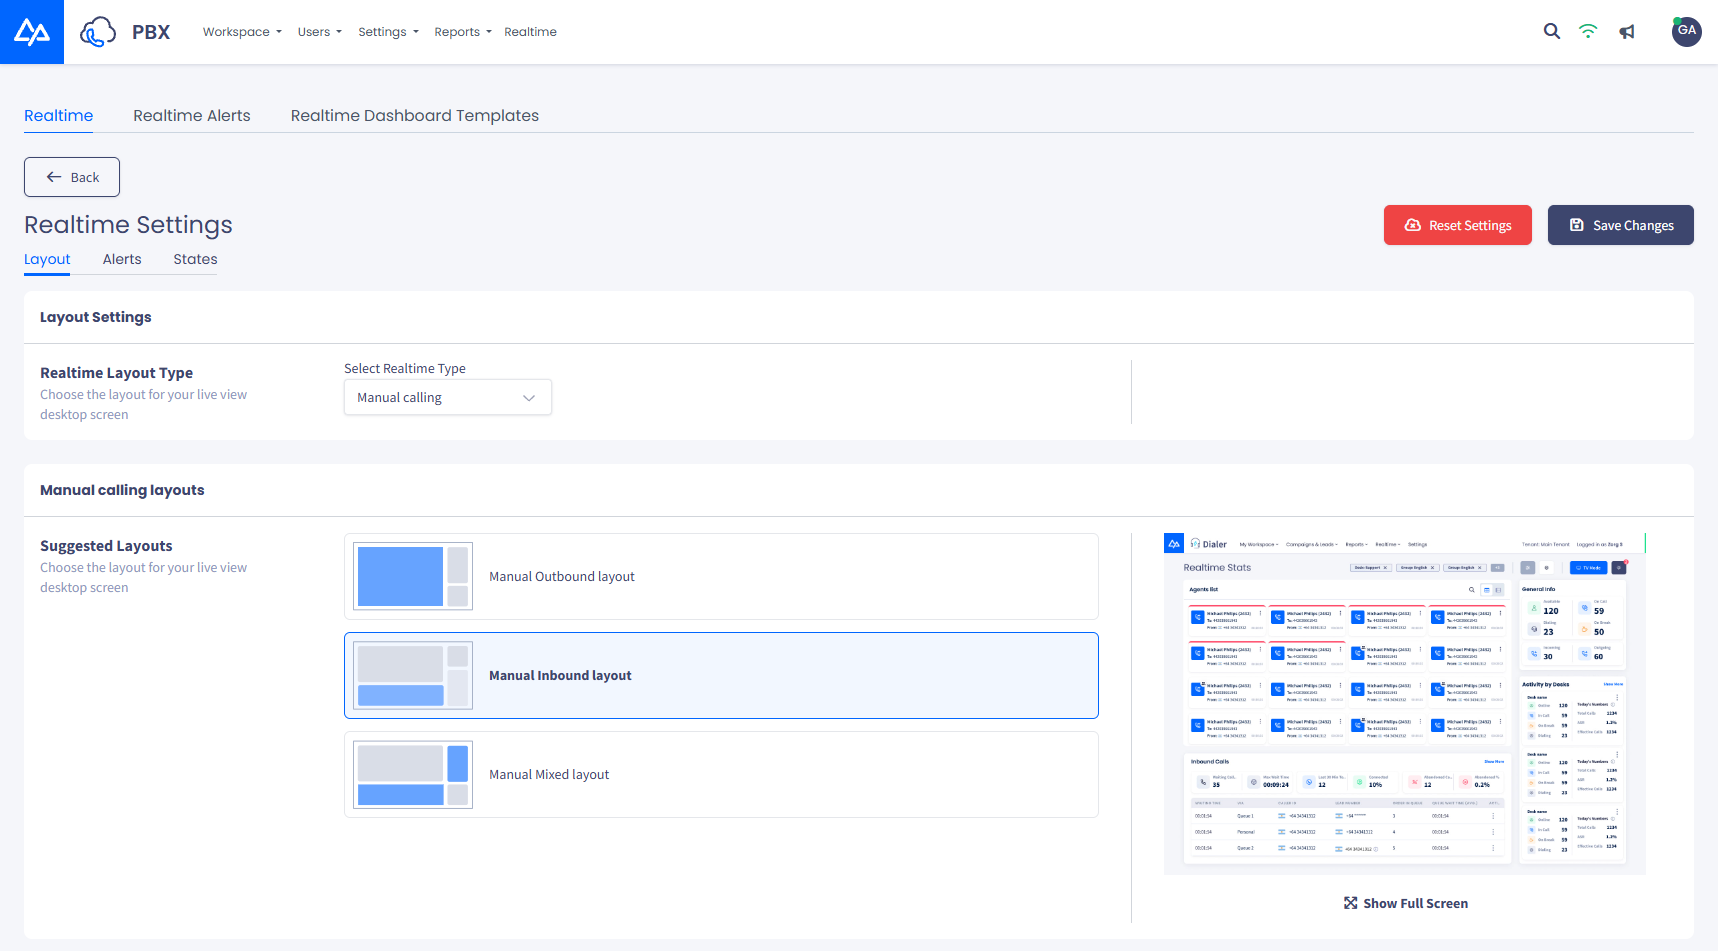Select the Alerts sub-tab
The height and width of the screenshot is (951, 1718).
122,259
